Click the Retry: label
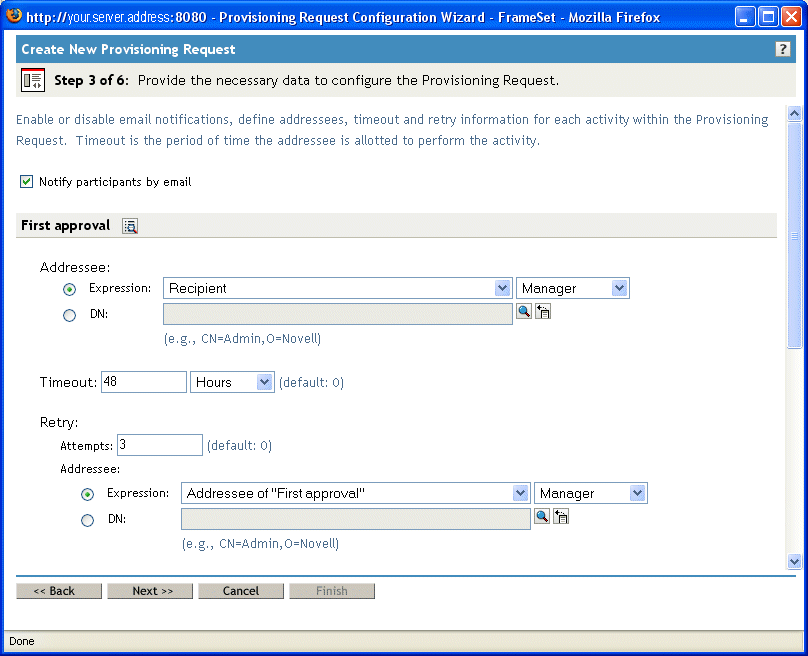 click(59, 422)
